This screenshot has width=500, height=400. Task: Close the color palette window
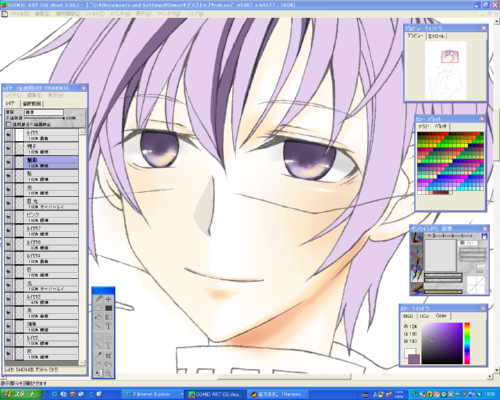pos(482,119)
